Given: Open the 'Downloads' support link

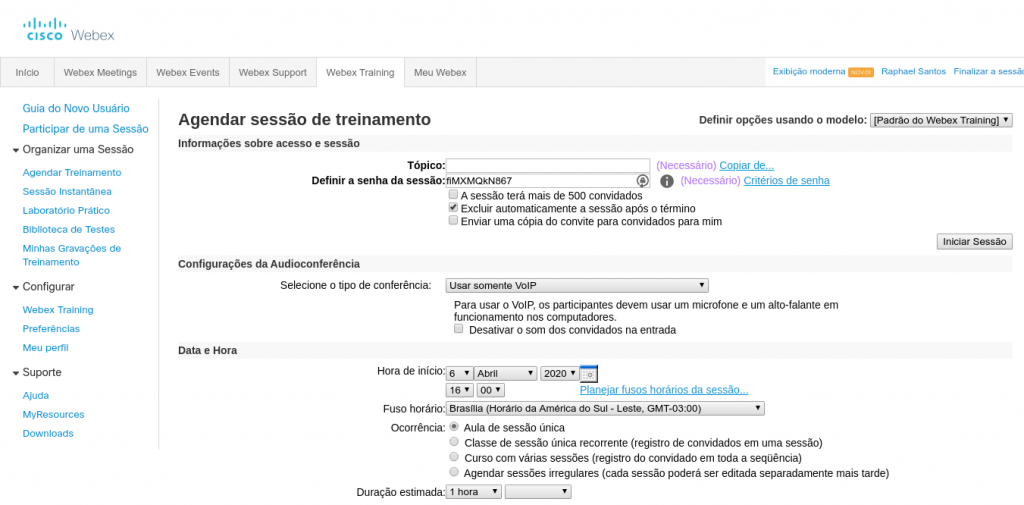Looking at the screenshot, I should tap(48, 434).
